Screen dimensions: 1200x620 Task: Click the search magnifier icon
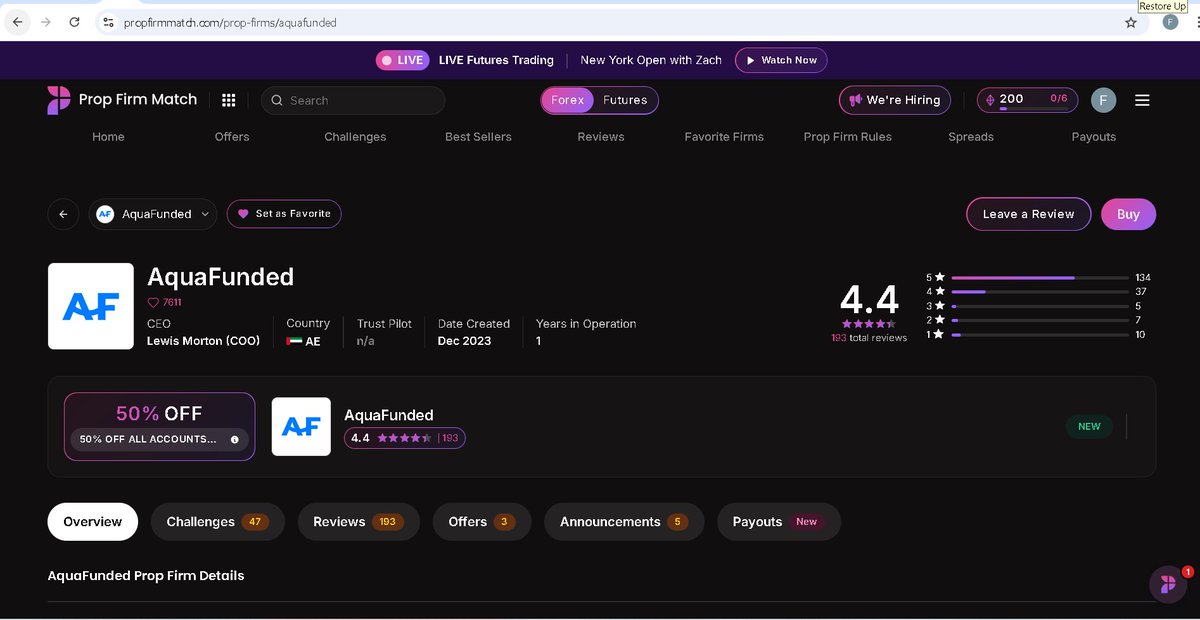tap(277, 100)
